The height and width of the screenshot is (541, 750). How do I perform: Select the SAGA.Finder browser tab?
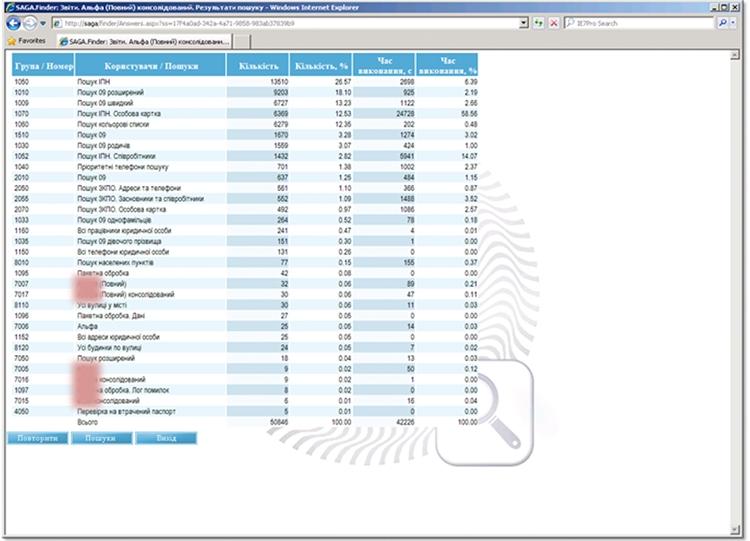pyautogui.click(x=145, y=42)
